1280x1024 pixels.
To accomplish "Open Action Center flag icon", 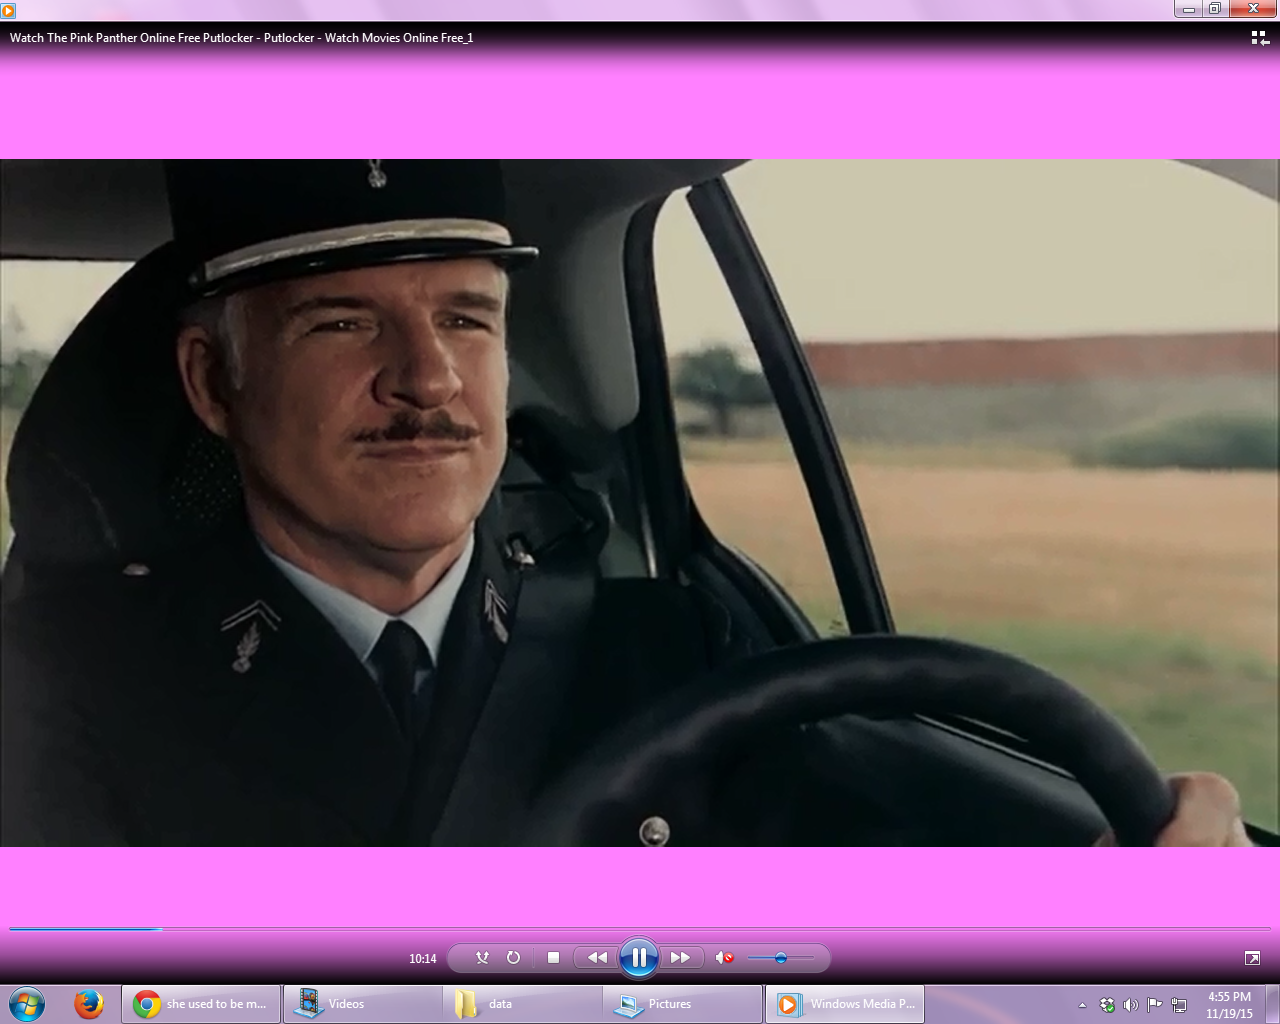I will [1154, 1005].
